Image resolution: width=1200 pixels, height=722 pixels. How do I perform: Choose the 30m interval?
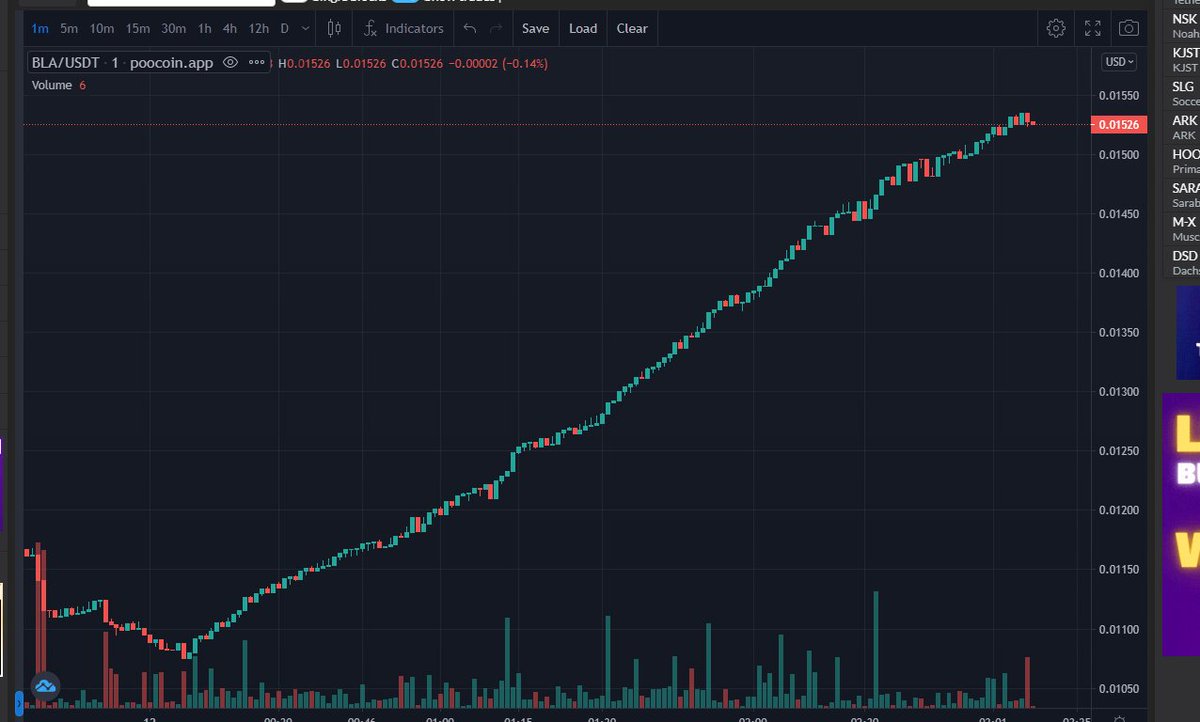[174, 28]
